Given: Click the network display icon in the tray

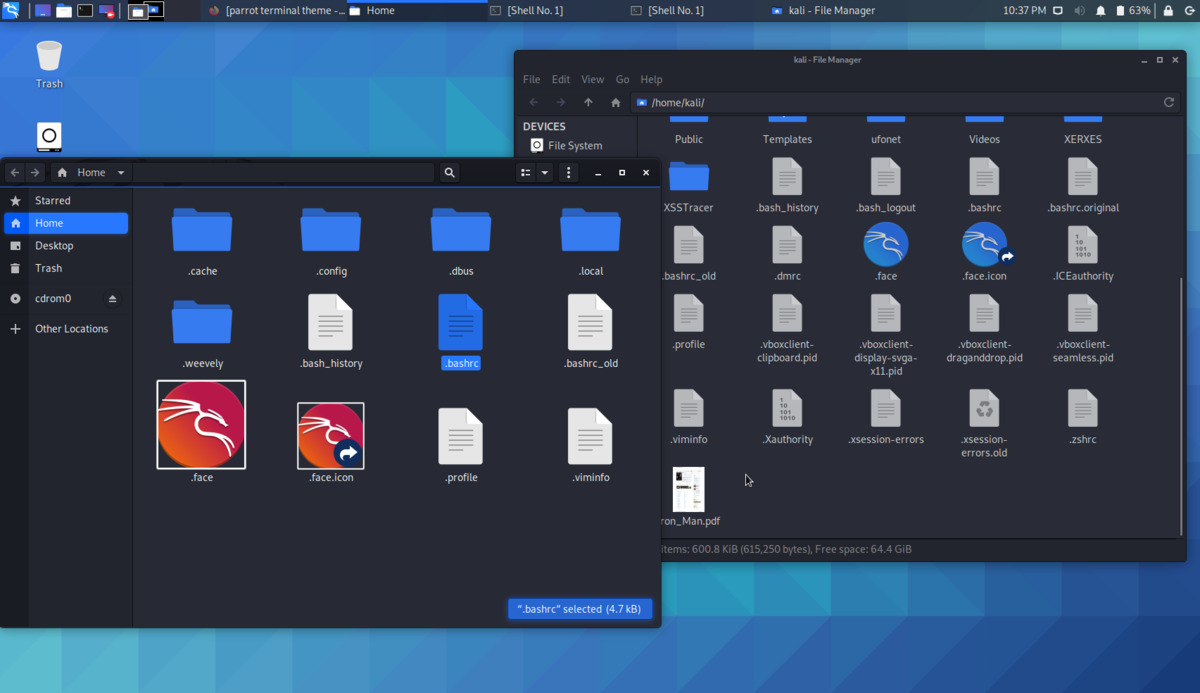Looking at the screenshot, I should coord(1058,11).
